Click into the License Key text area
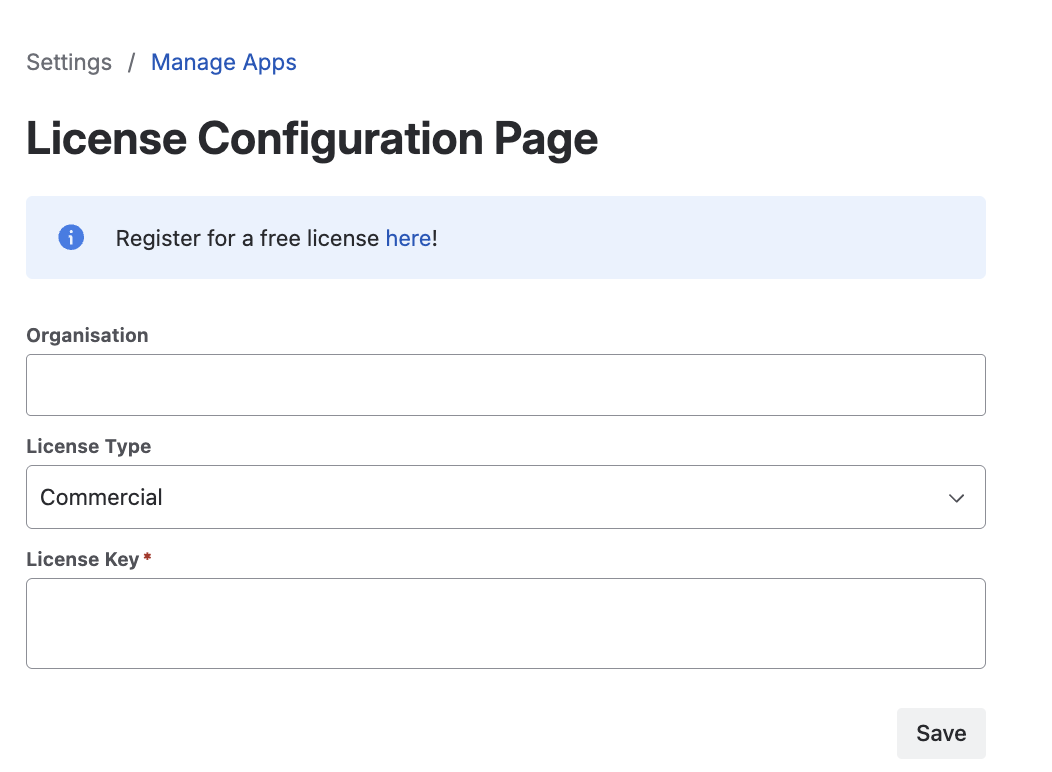 pos(506,623)
